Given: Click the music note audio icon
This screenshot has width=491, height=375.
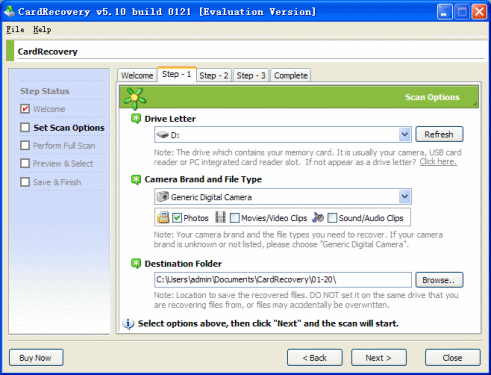Looking at the screenshot, I should 318,217.
